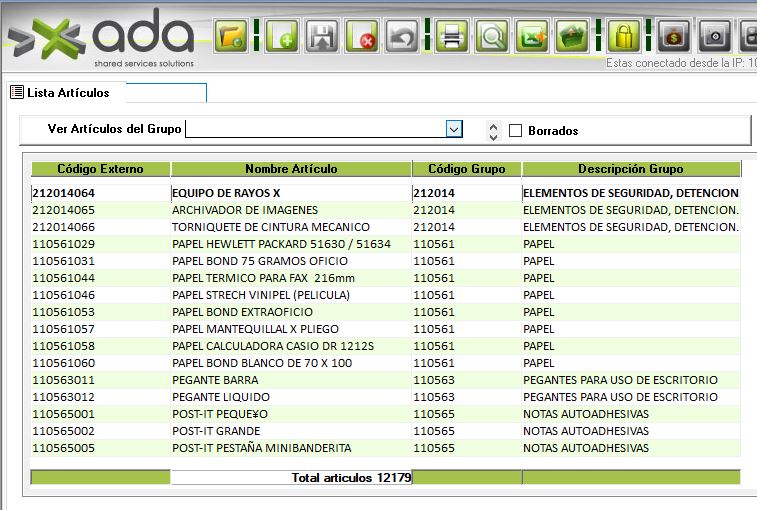Sort by Nombre Artículo column header
The image size is (757, 510).
coord(291,169)
